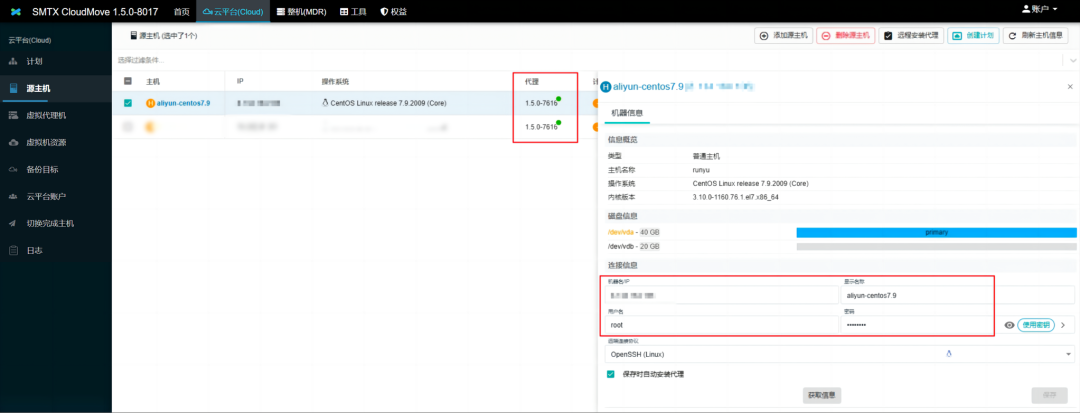This screenshot has height=413, width=1080.
Task: Click the green agent status dot, first row
Action: click(559, 99)
